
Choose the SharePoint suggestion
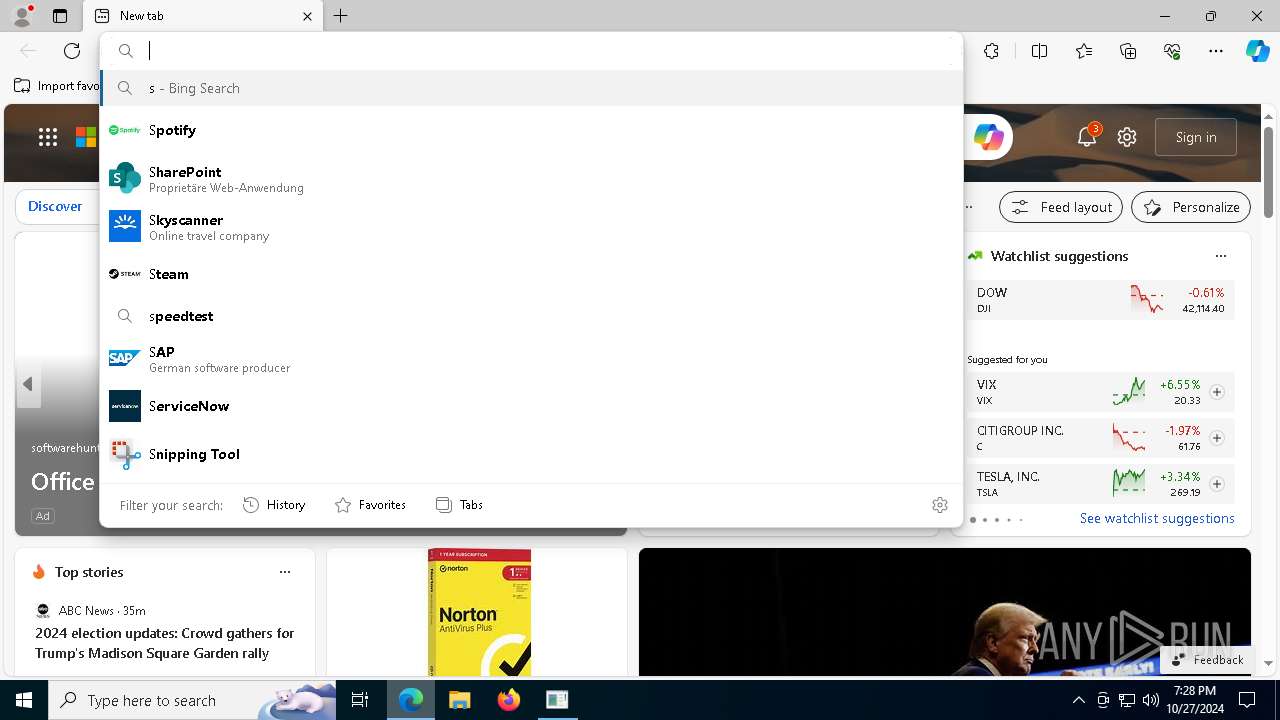point(531,178)
